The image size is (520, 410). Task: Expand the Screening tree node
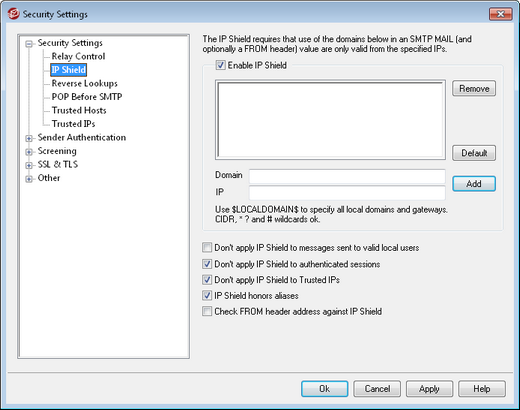coord(29,152)
